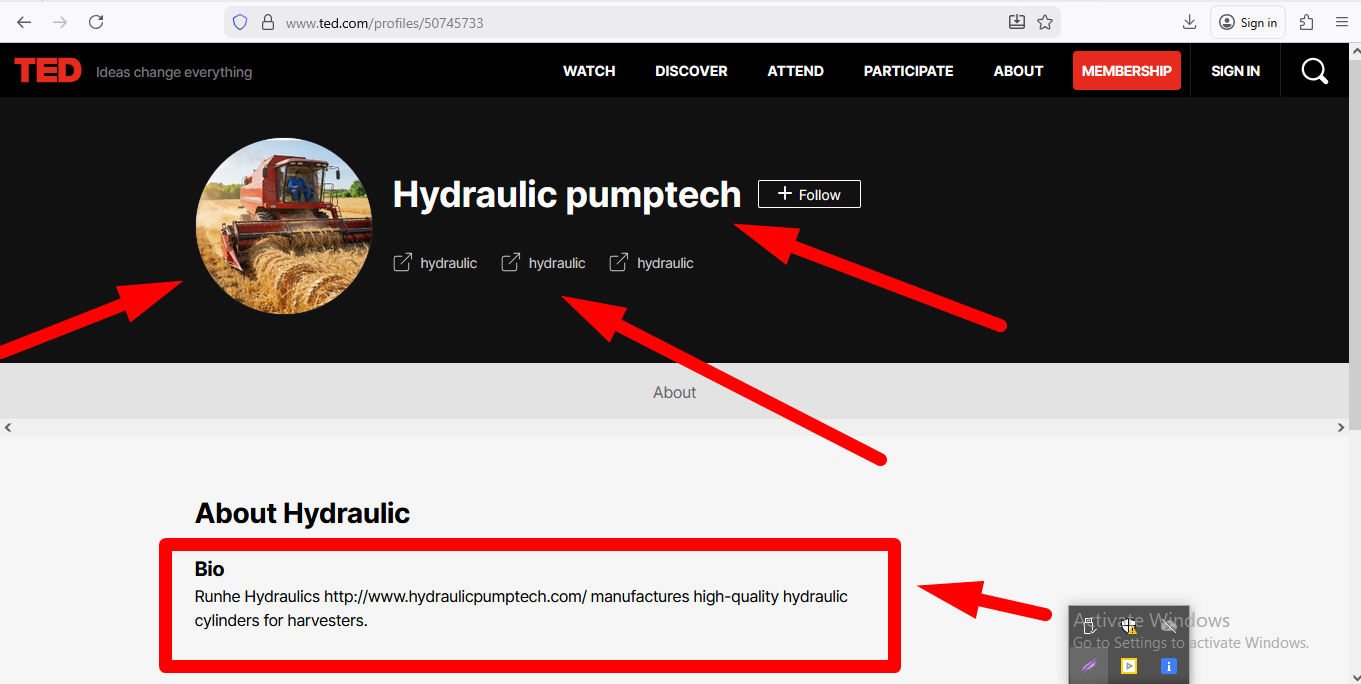Open Windows Security shield tray icon
The width and height of the screenshot is (1361, 684).
[x=1128, y=626]
